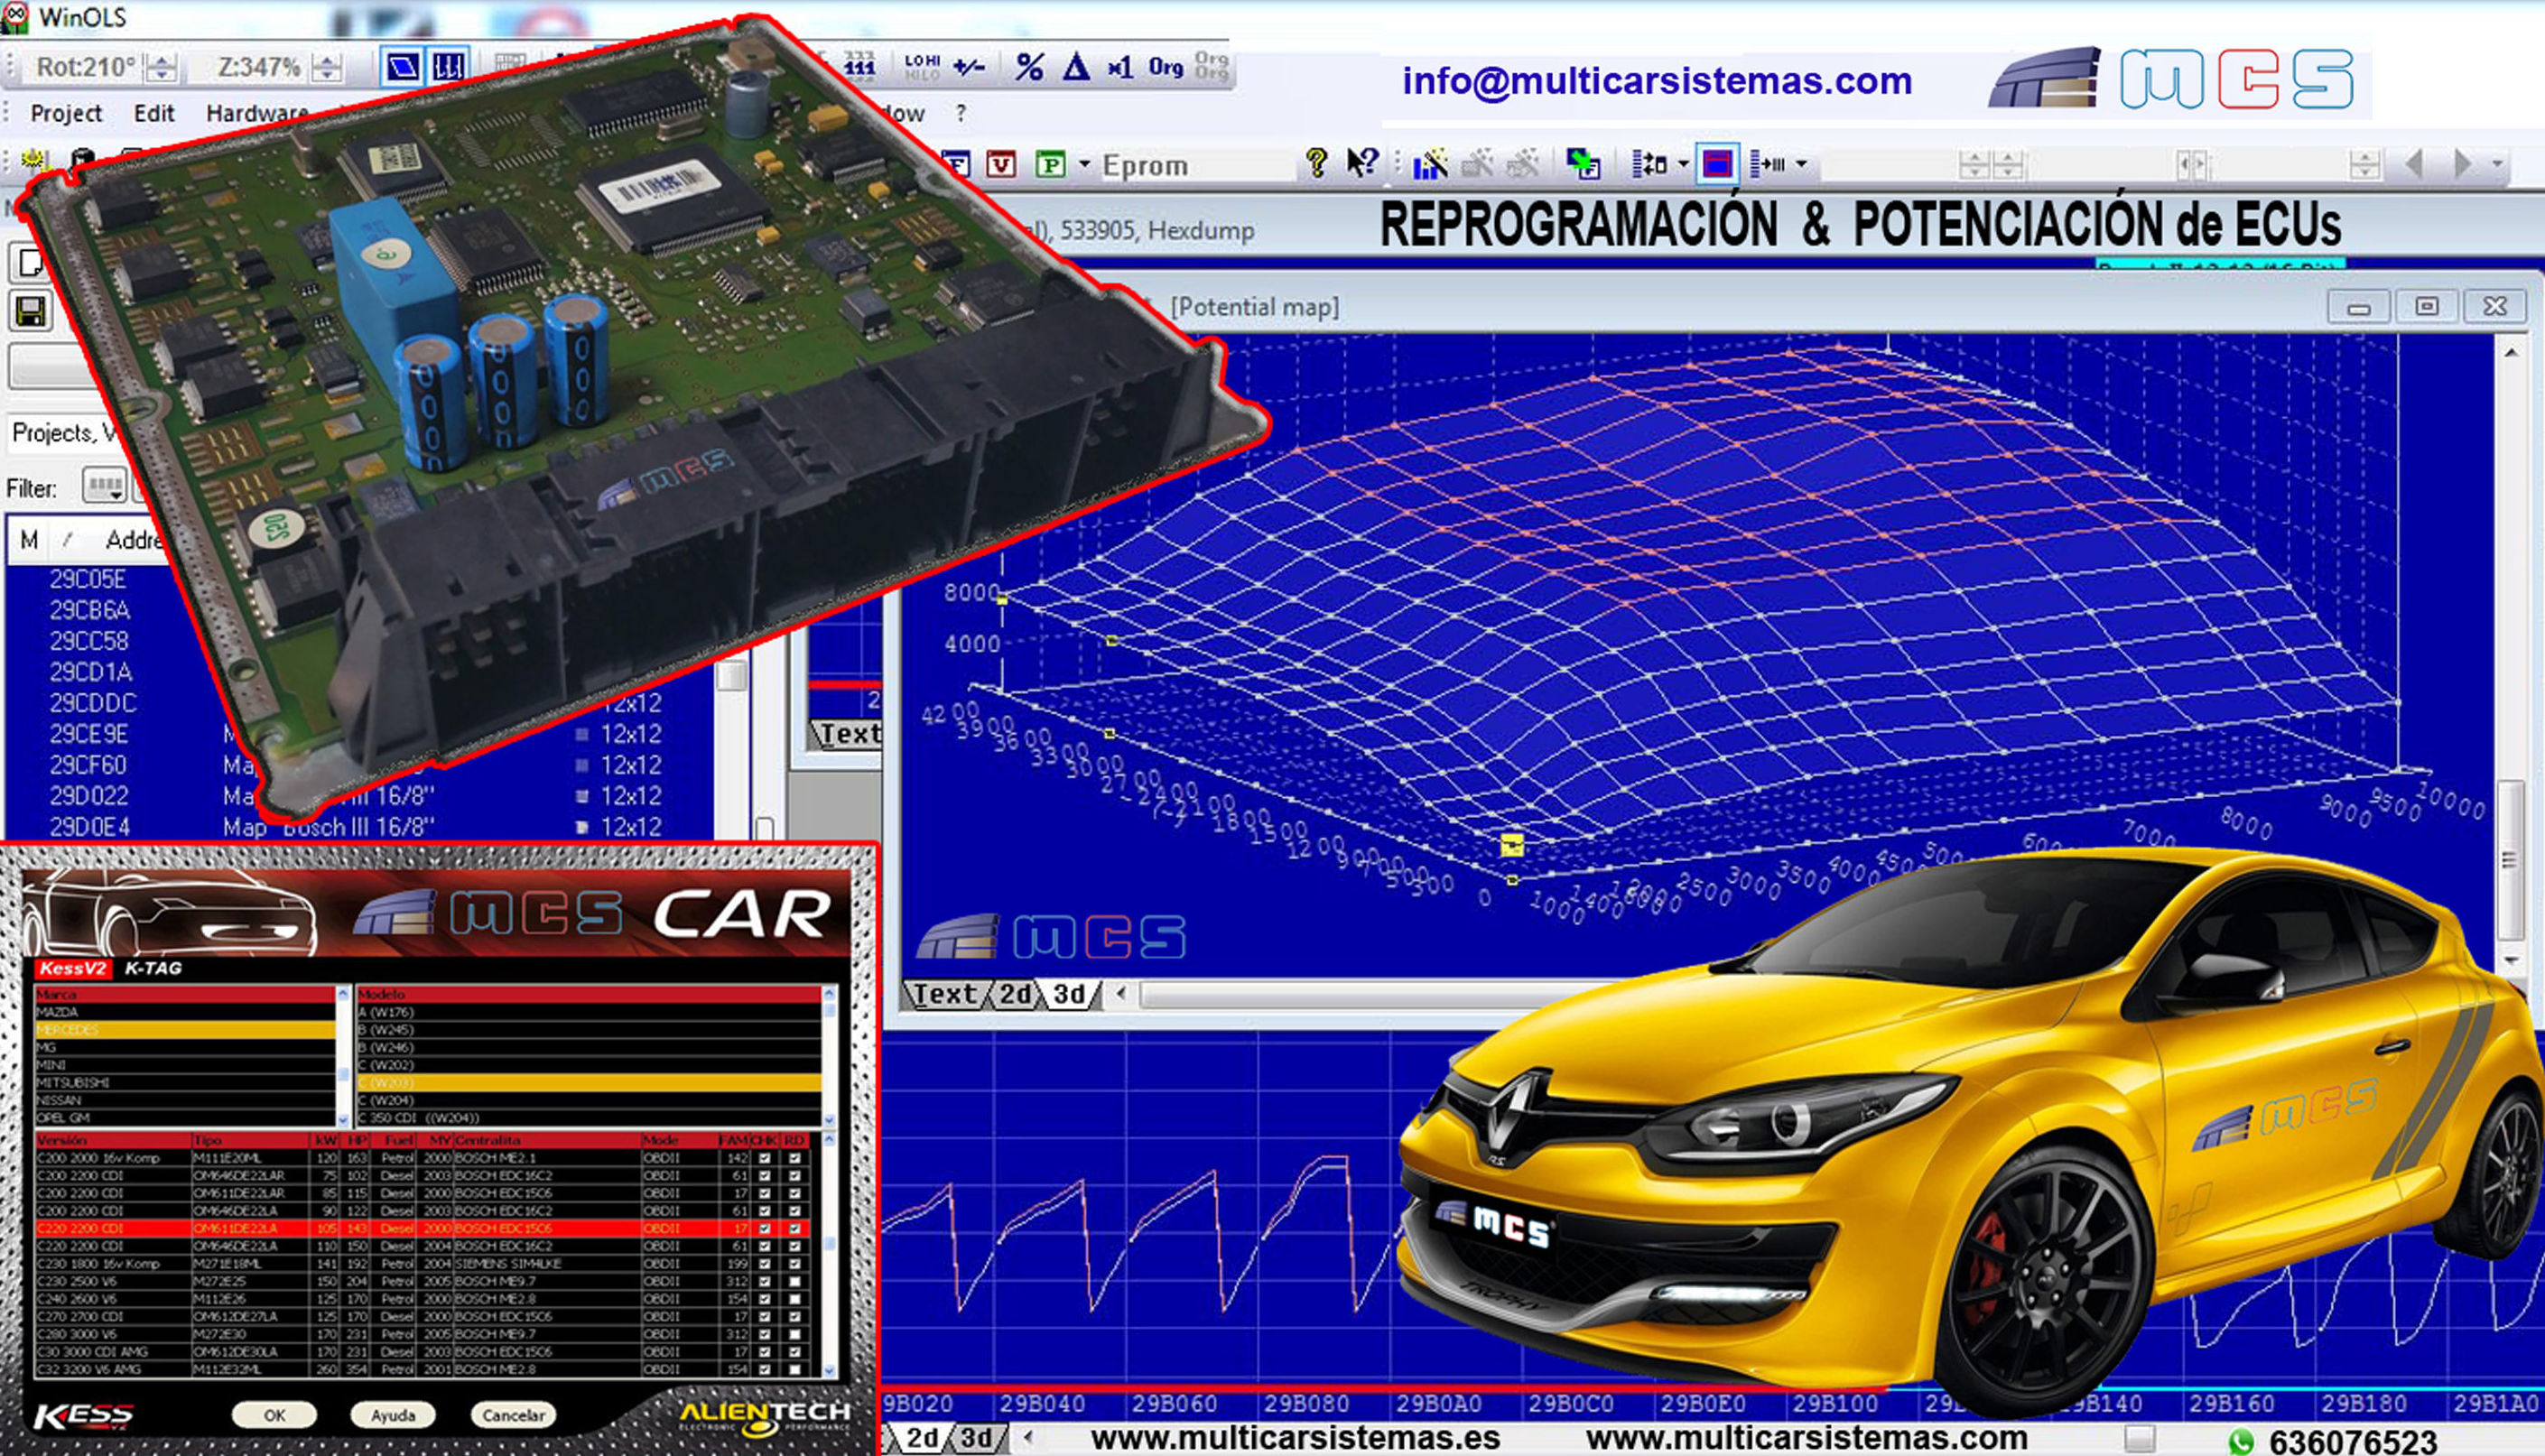Open the Filter dropdown icon in projects panel
2545x1456 pixels.
pyautogui.click(x=104, y=486)
